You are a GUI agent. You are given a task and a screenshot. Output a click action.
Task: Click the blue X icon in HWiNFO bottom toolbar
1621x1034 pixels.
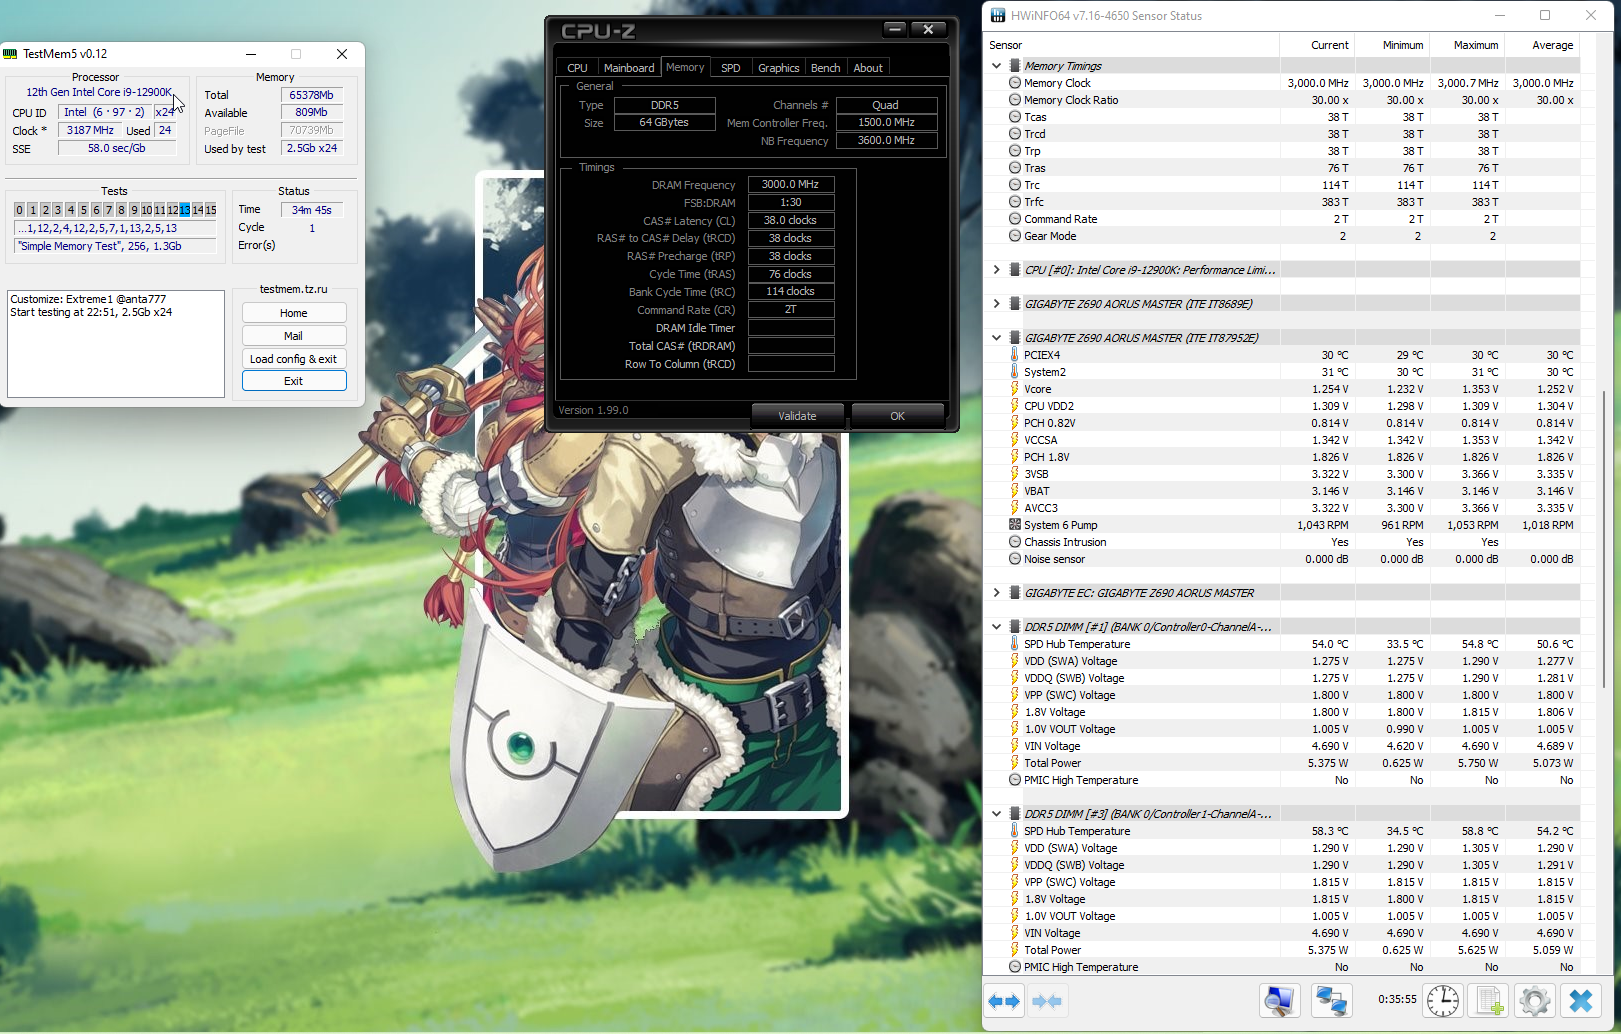(1581, 1000)
